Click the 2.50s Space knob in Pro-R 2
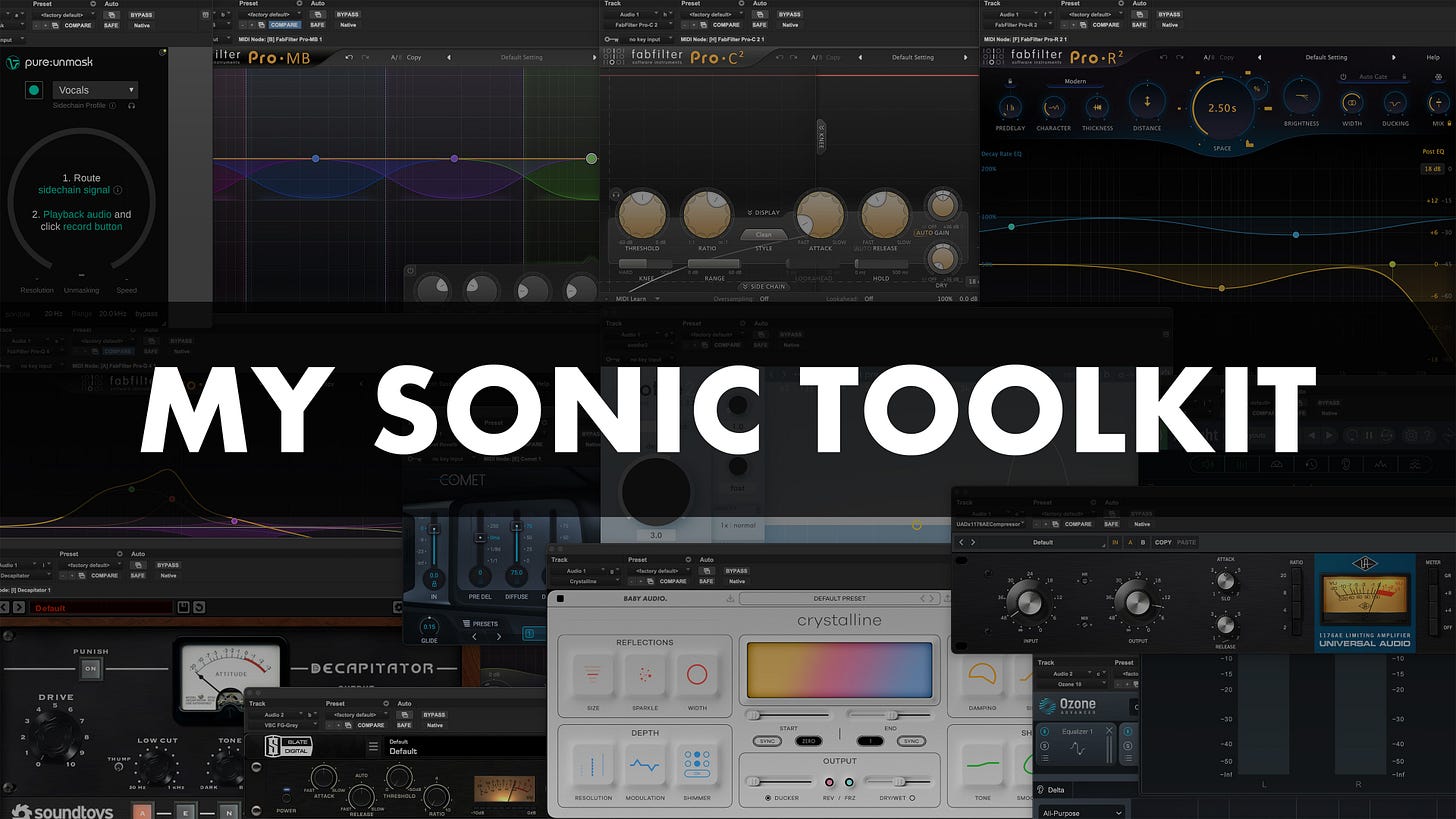This screenshot has width=1456, height=819. pyautogui.click(x=1223, y=108)
